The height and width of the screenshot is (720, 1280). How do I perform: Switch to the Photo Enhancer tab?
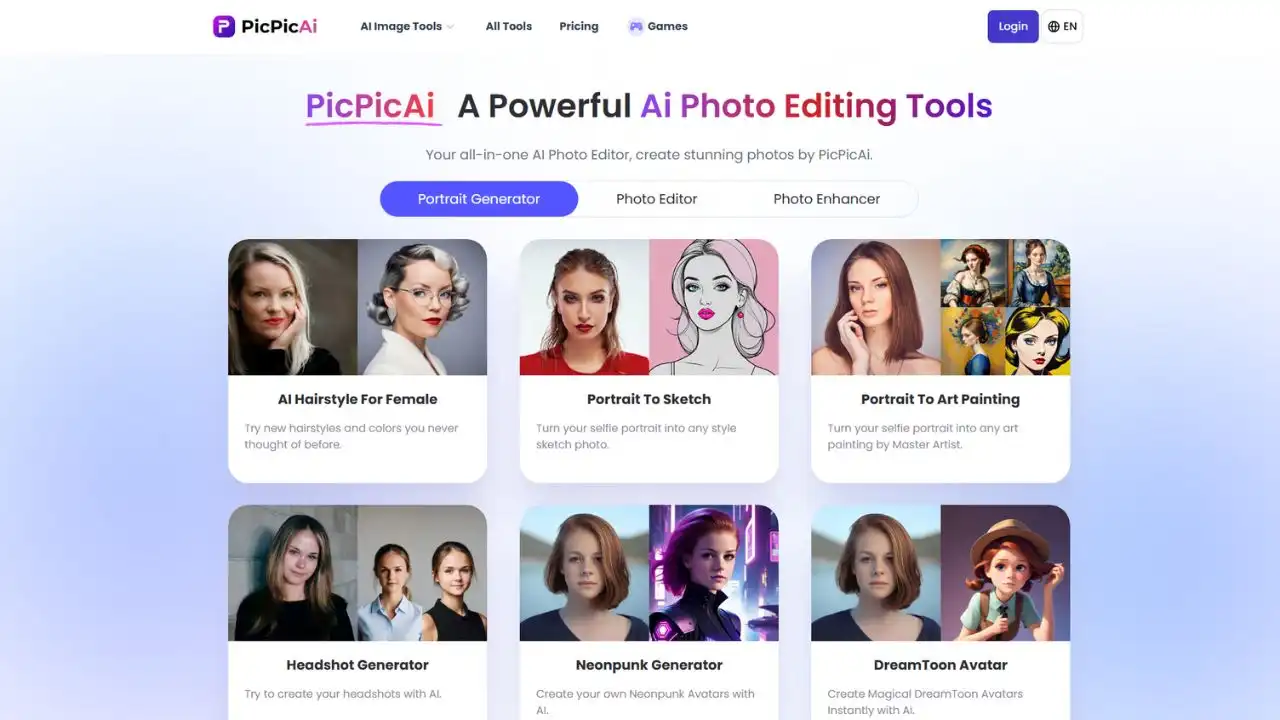tap(827, 199)
